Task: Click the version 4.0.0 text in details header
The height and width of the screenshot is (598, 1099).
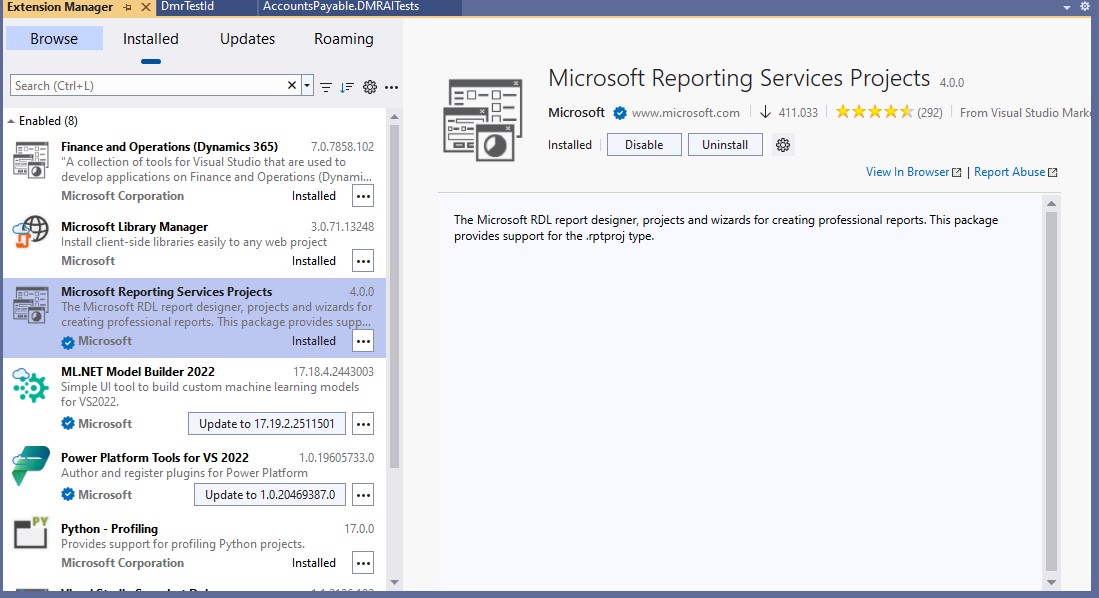Action: [952, 83]
